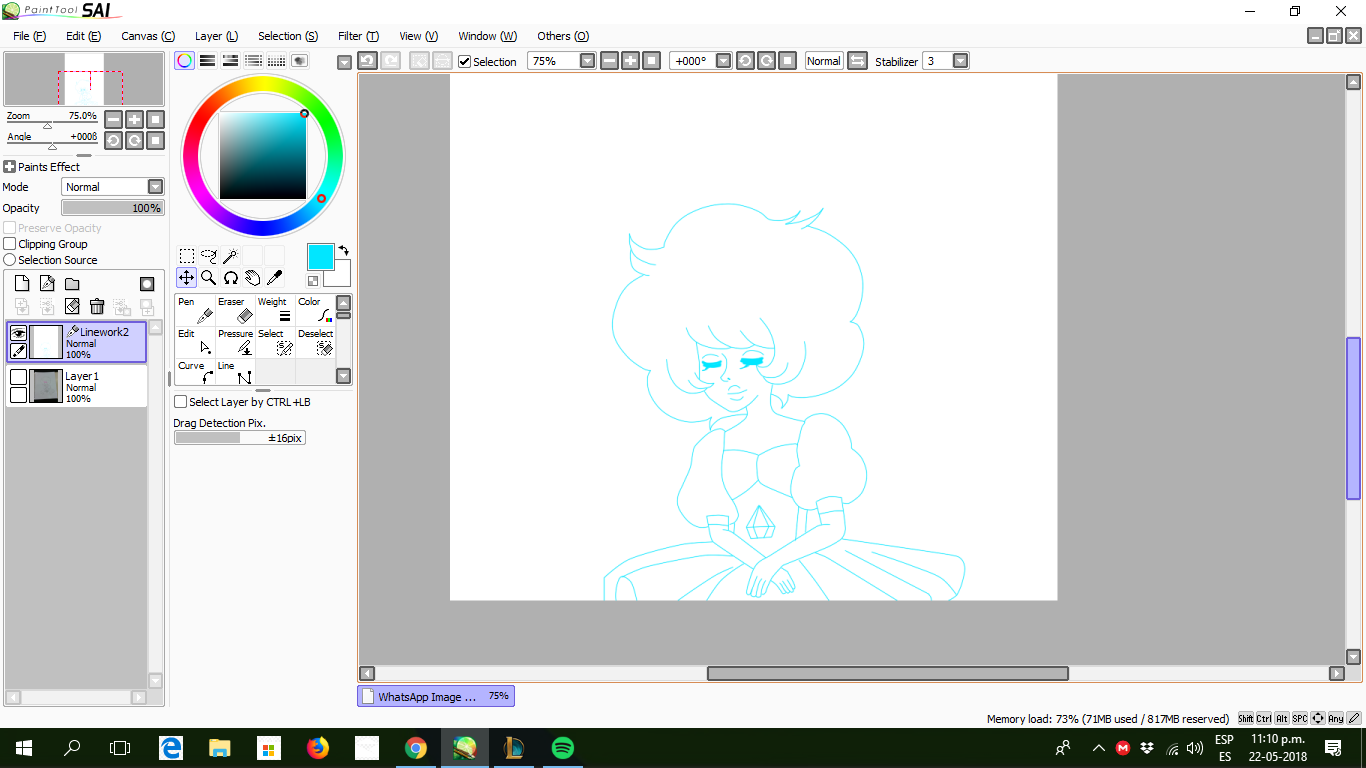
Task: Adjust the layer Opacity slider
Action: (x=112, y=208)
